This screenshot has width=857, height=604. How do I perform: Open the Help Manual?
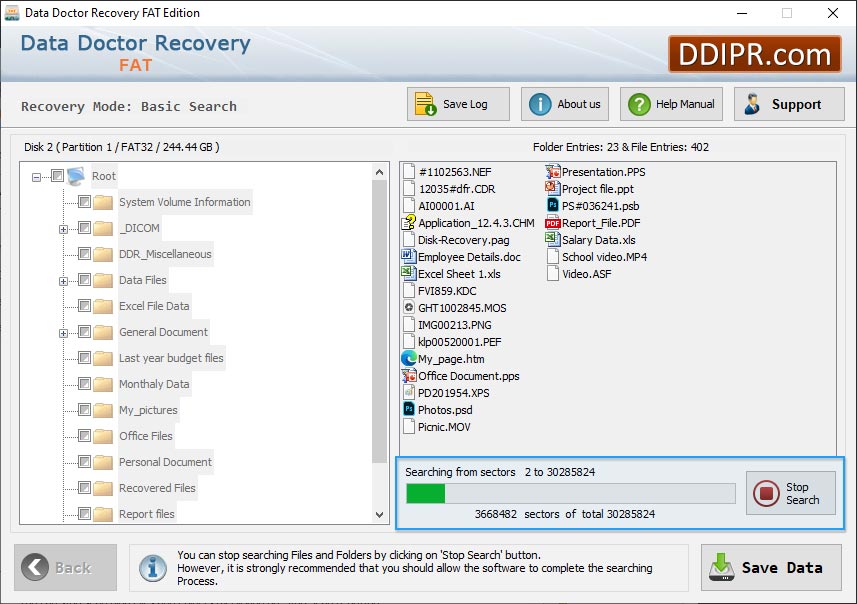pos(671,104)
